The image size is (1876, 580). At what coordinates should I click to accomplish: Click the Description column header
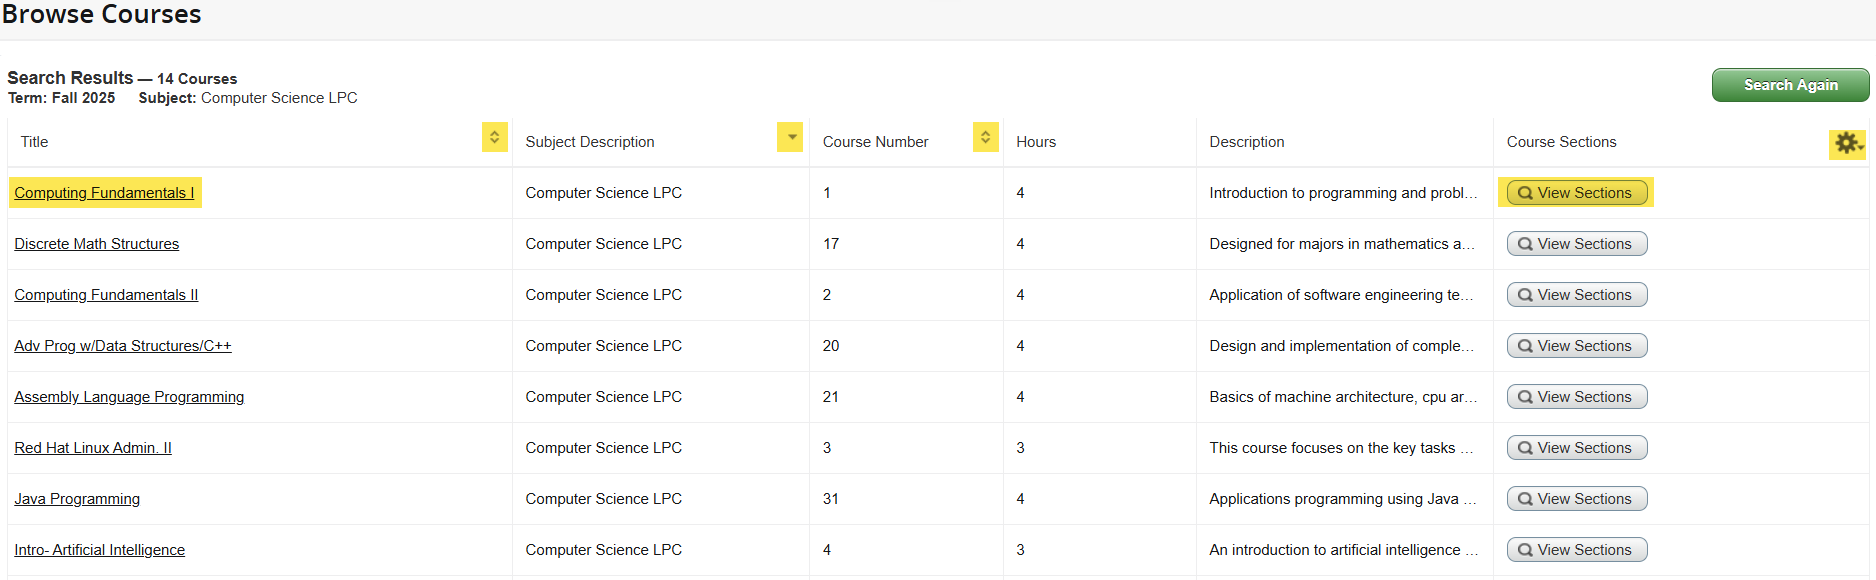click(1246, 142)
